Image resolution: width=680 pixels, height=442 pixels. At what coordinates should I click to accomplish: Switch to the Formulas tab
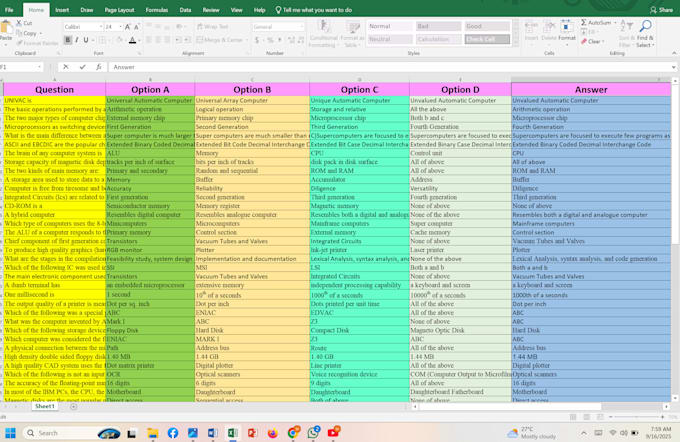click(x=157, y=10)
